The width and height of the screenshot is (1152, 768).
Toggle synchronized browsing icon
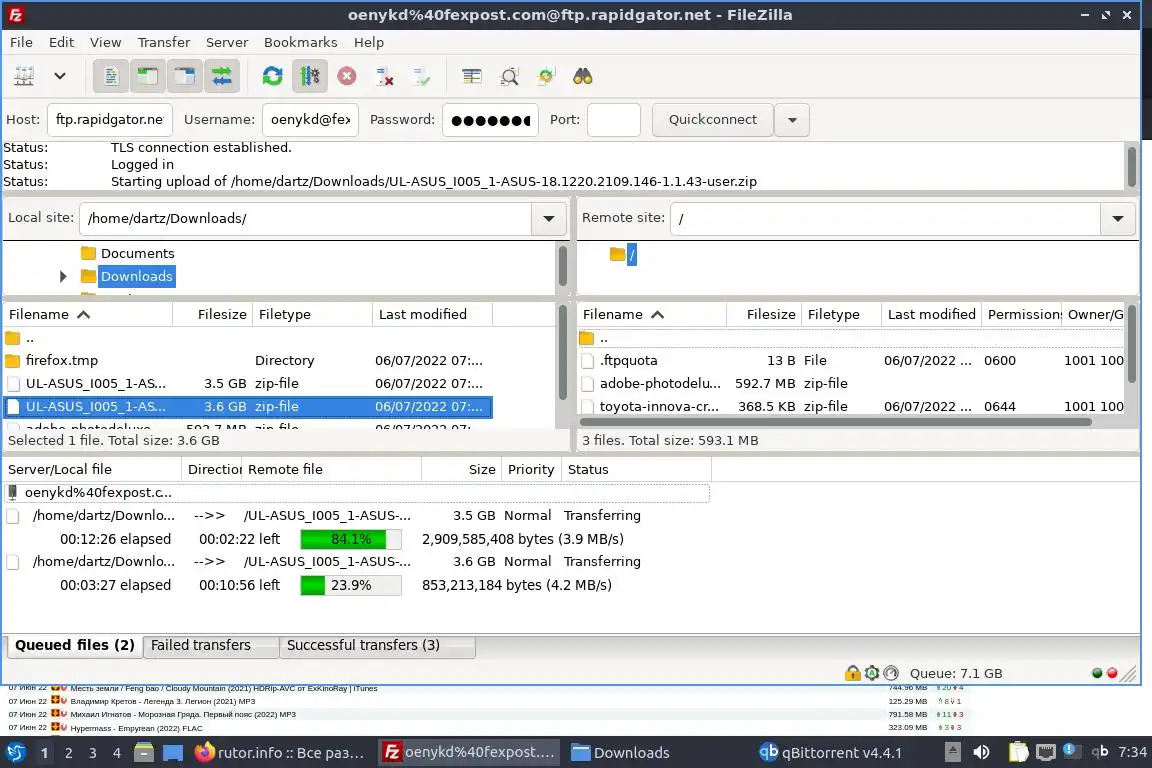(x=546, y=76)
